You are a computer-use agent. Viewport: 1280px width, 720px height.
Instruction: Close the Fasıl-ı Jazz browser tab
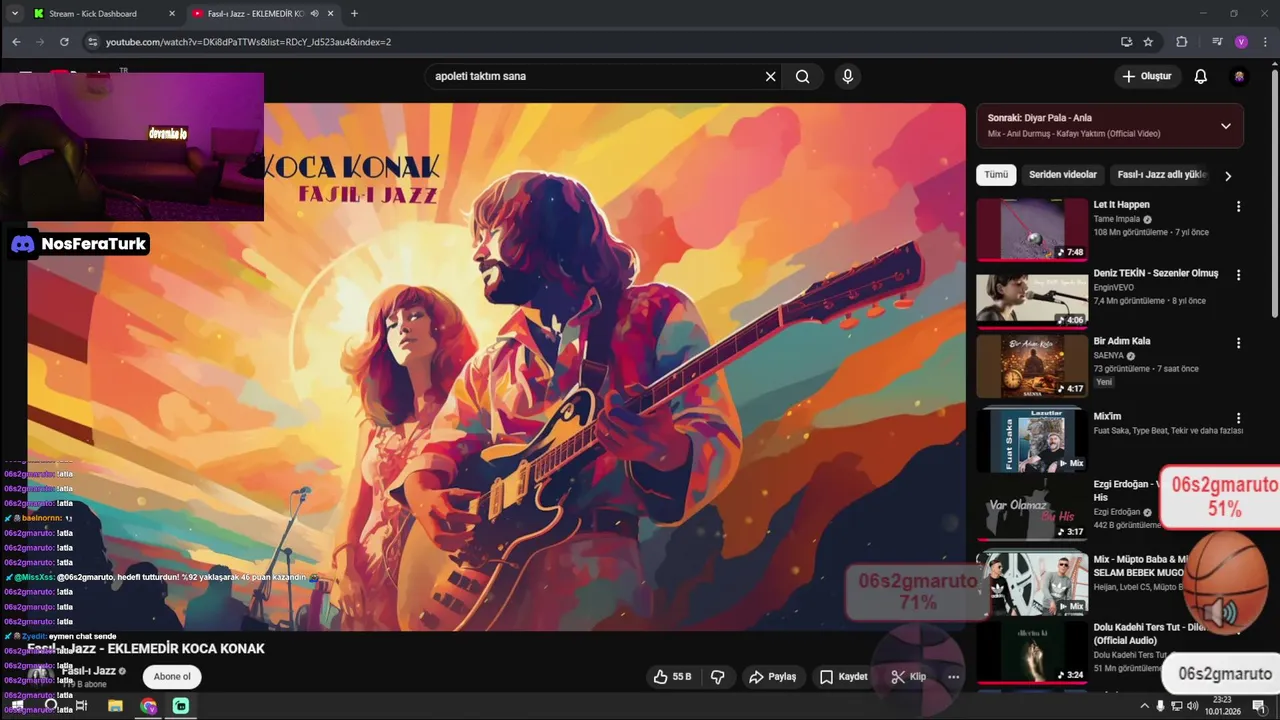click(330, 14)
